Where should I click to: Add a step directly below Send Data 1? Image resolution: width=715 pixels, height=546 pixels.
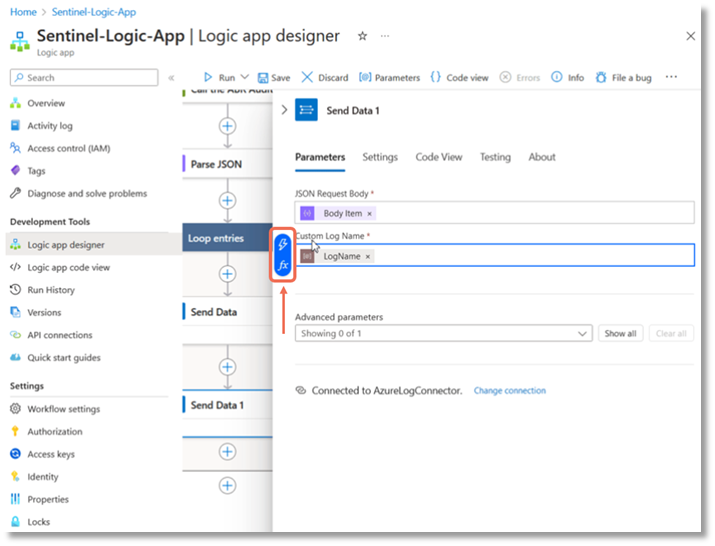tap(228, 452)
